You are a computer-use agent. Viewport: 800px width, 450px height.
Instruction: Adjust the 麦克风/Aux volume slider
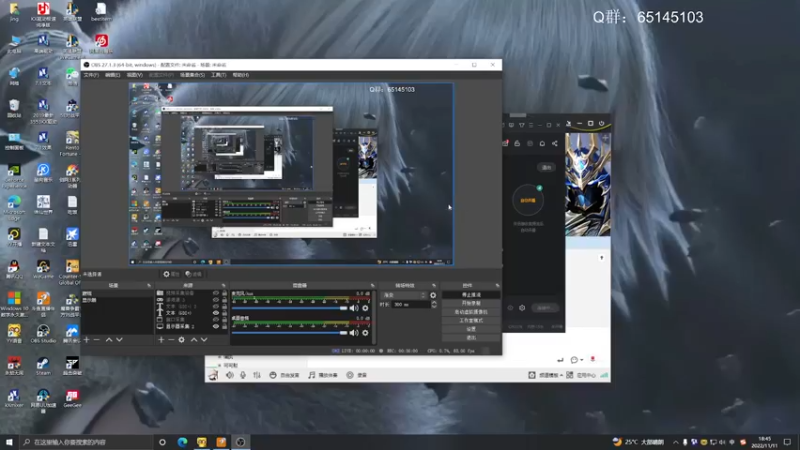coord(289,308)
